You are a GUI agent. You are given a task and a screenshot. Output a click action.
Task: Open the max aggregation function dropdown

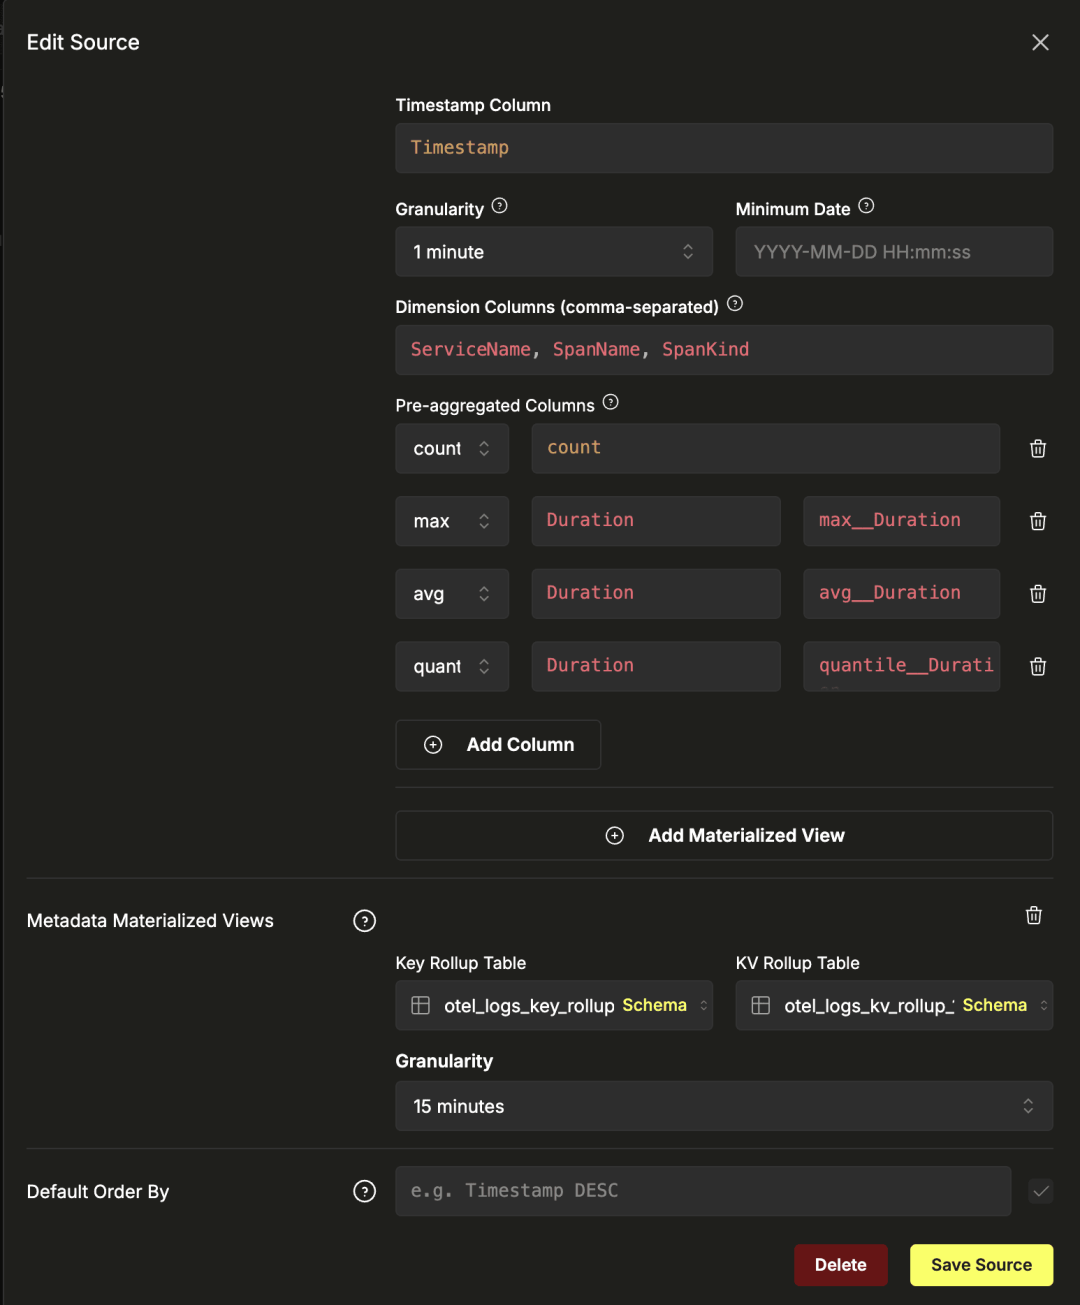coord(452,521)
